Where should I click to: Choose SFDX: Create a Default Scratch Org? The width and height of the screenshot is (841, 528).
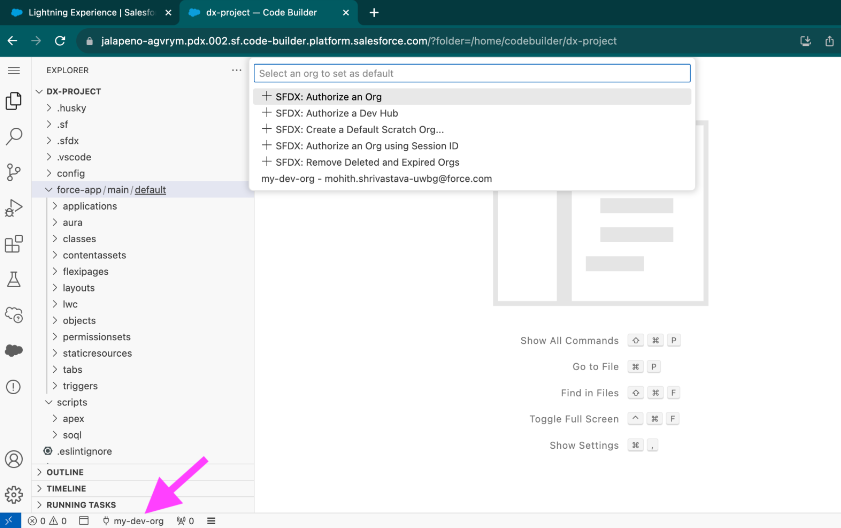pos(359,130)
